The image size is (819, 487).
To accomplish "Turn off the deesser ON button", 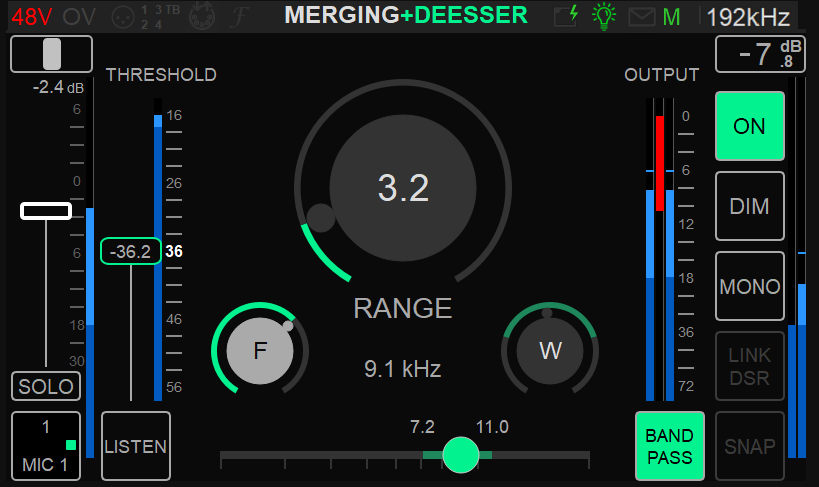I will coord(749,126).
